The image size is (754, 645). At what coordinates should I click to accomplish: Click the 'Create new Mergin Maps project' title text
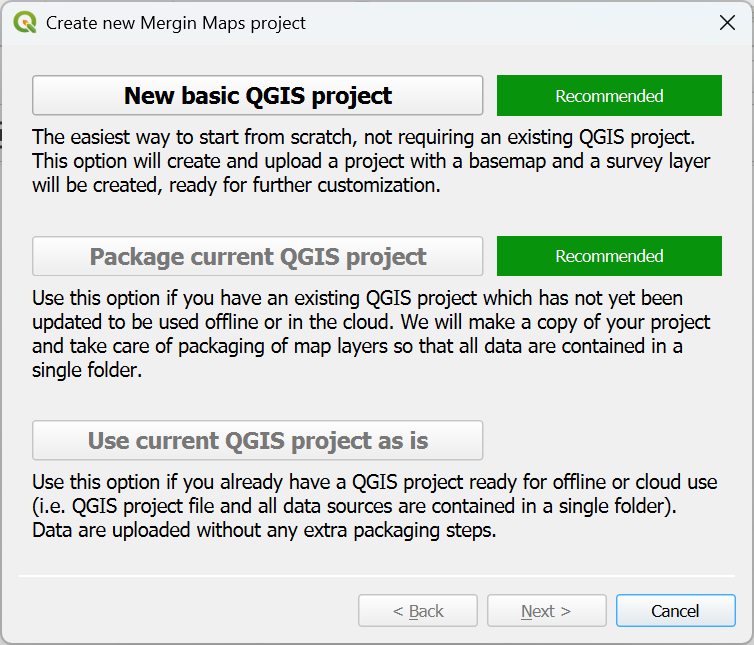176,22
